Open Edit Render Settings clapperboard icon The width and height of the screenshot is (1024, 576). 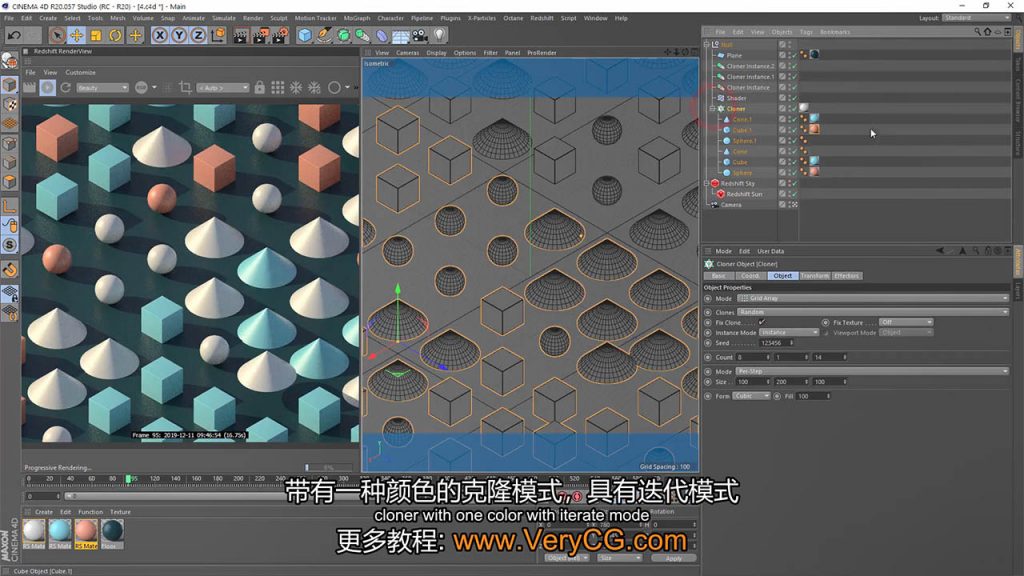(280, 35)
